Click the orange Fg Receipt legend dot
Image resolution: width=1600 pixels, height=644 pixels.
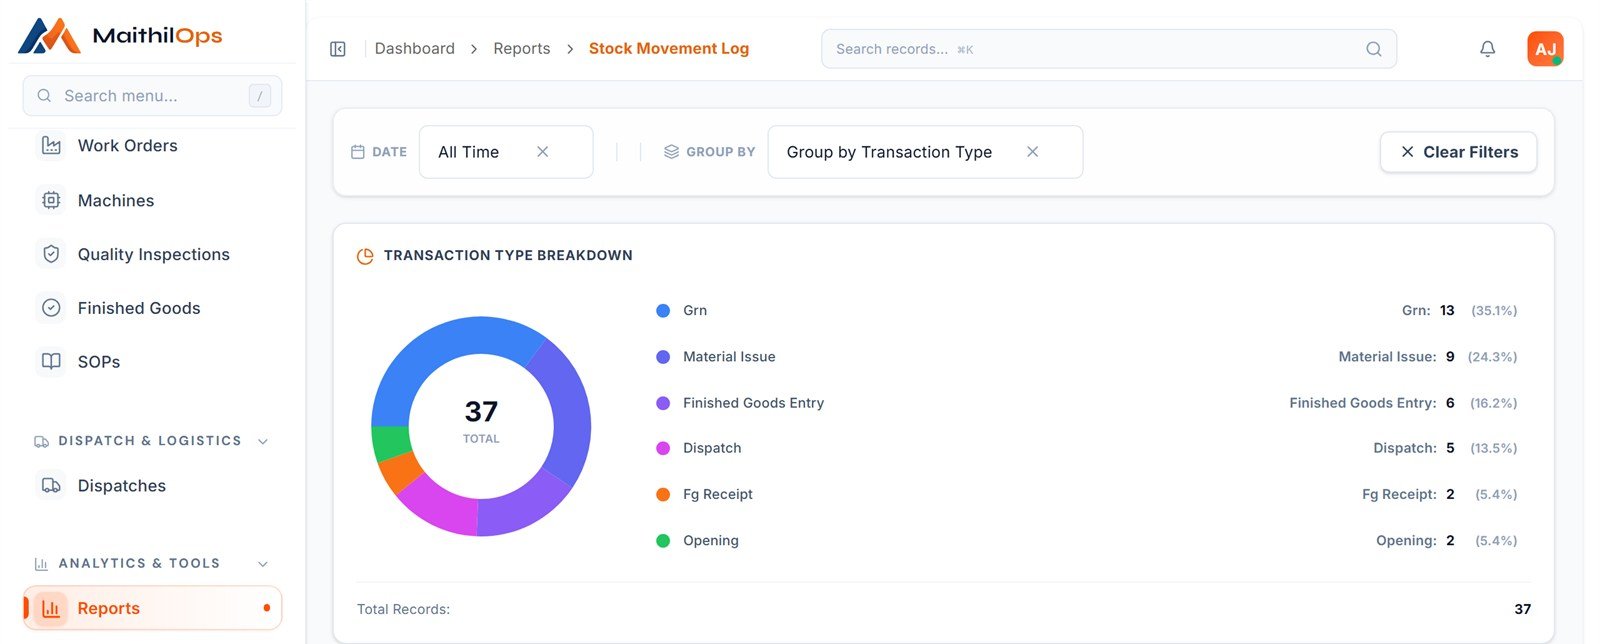(663, 494)
